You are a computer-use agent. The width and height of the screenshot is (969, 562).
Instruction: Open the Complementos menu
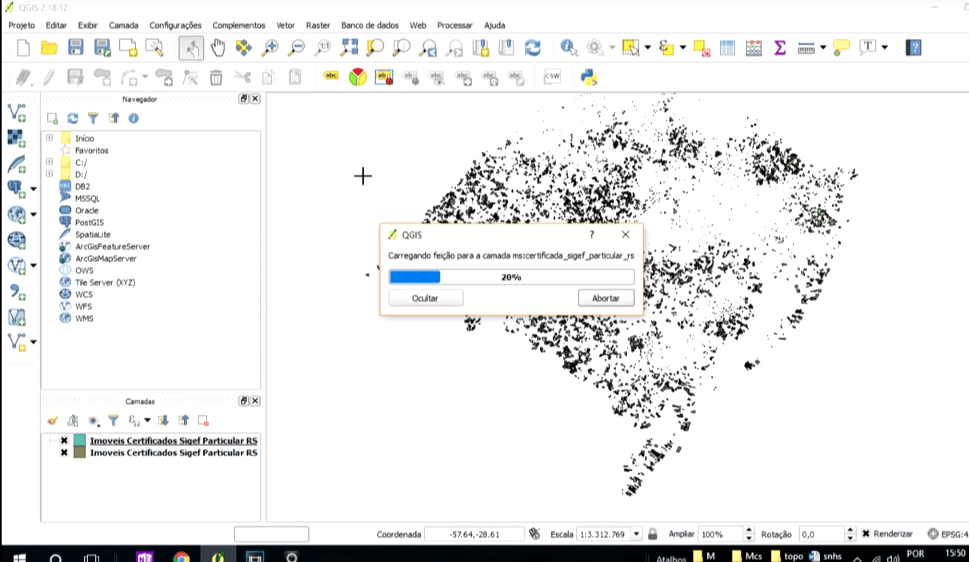pyautogui.click(x=239, y=25)
